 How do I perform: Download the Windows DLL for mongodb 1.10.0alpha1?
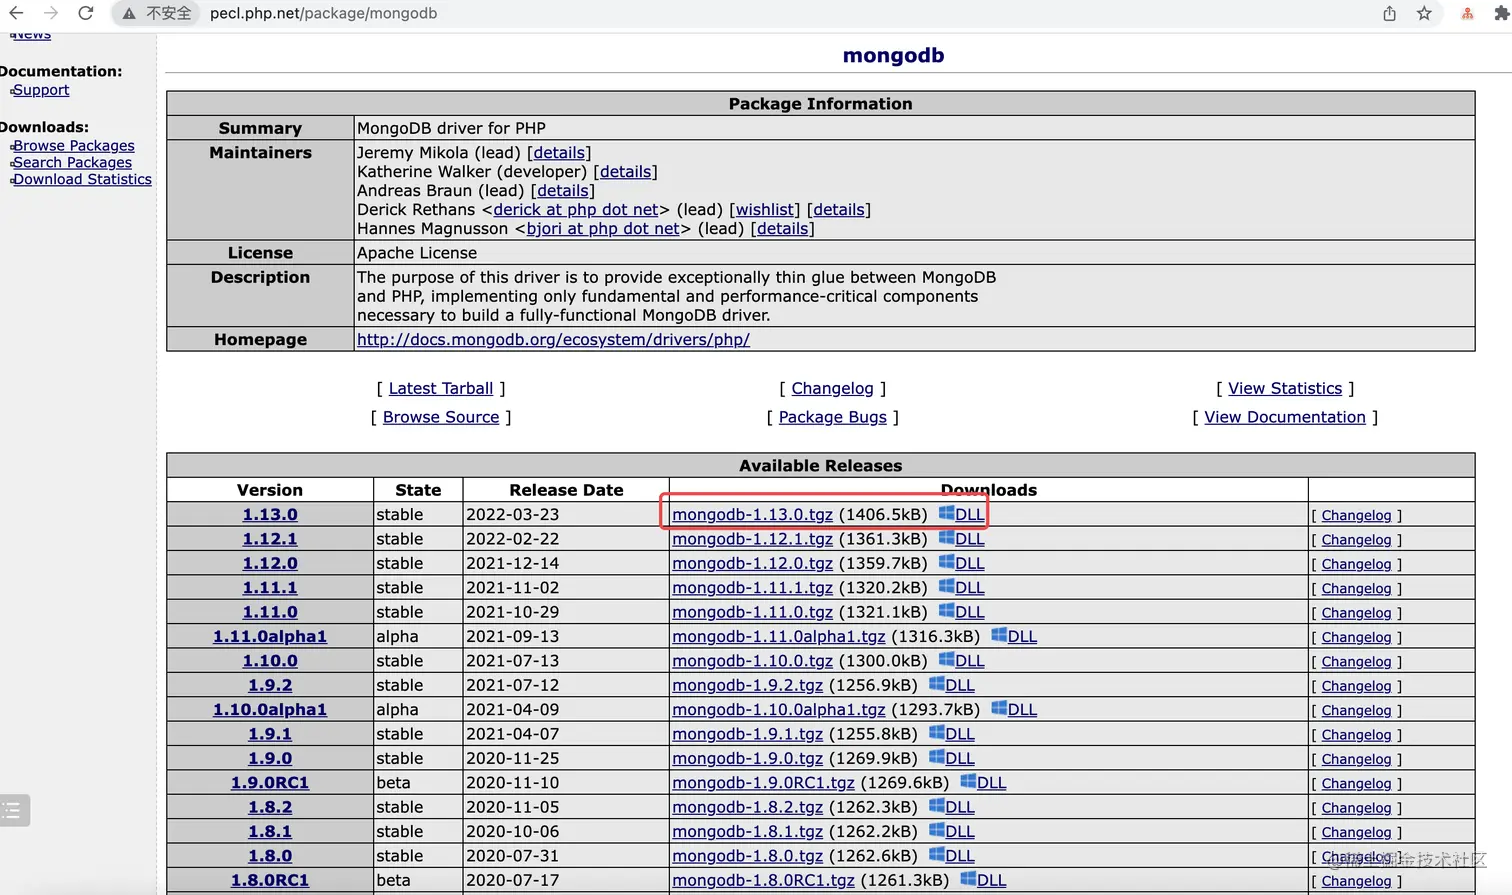point(1014,709)
